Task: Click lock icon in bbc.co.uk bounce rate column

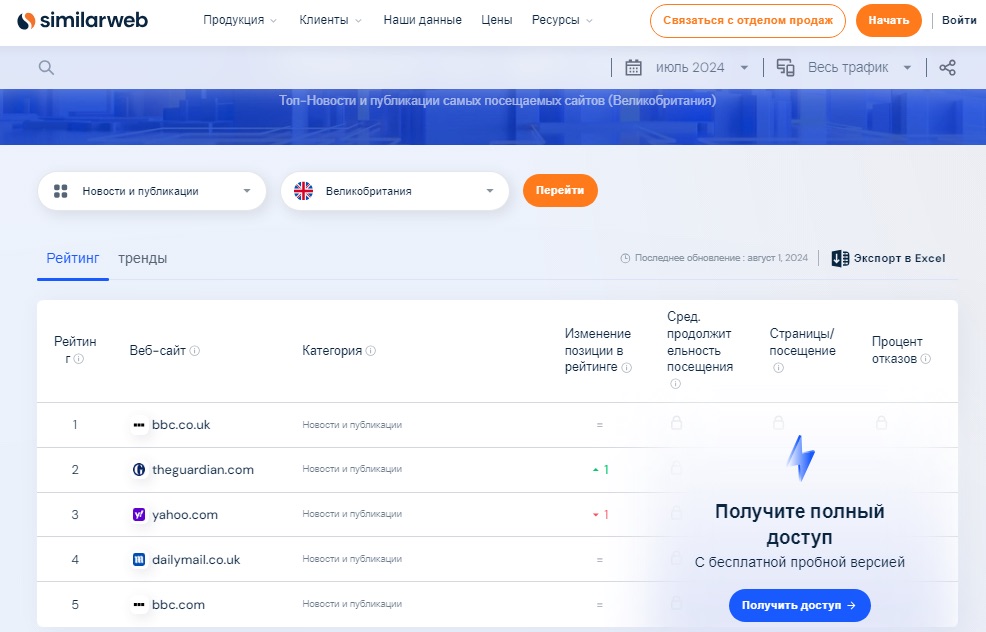Action: [x=882, y=423]
